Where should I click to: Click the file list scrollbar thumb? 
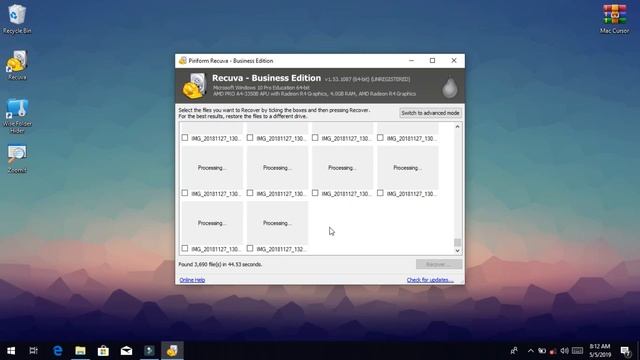[x=457, y=242]
